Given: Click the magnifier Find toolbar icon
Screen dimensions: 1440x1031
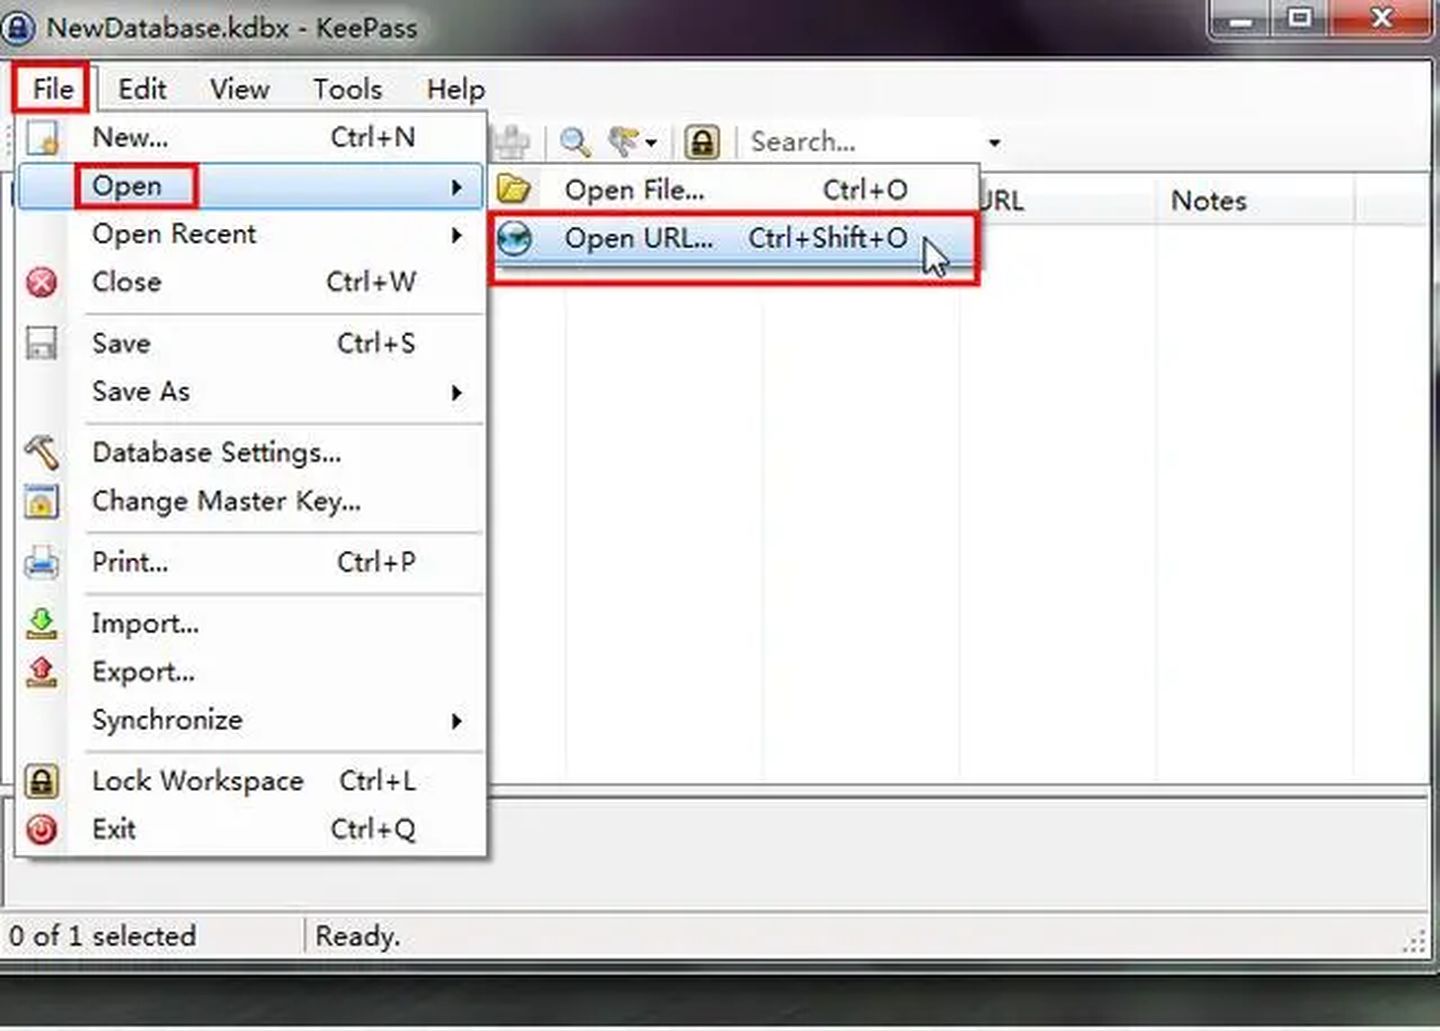Looking at the screenshot, I should click(574, 142).
